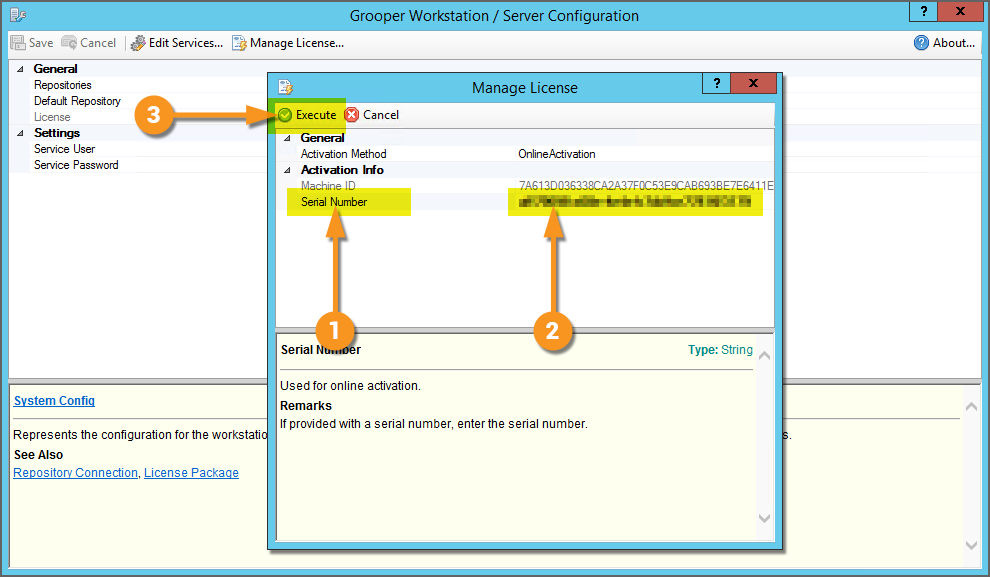The height and width of the screenshot is (577, 990).
Task: Collapse the General group in main window
Action: 20,69
